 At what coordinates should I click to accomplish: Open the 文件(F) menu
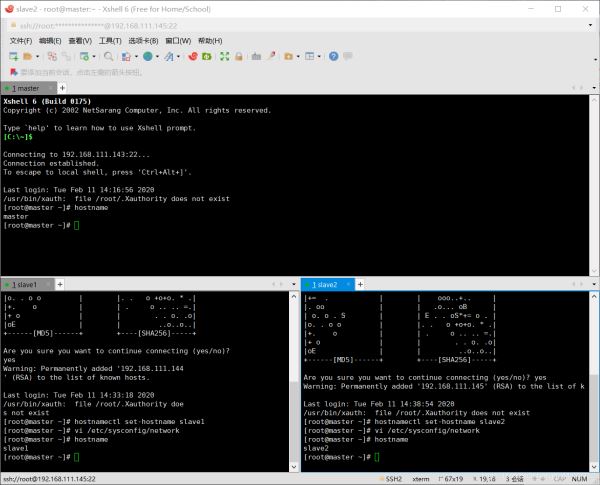click(21, 41)
